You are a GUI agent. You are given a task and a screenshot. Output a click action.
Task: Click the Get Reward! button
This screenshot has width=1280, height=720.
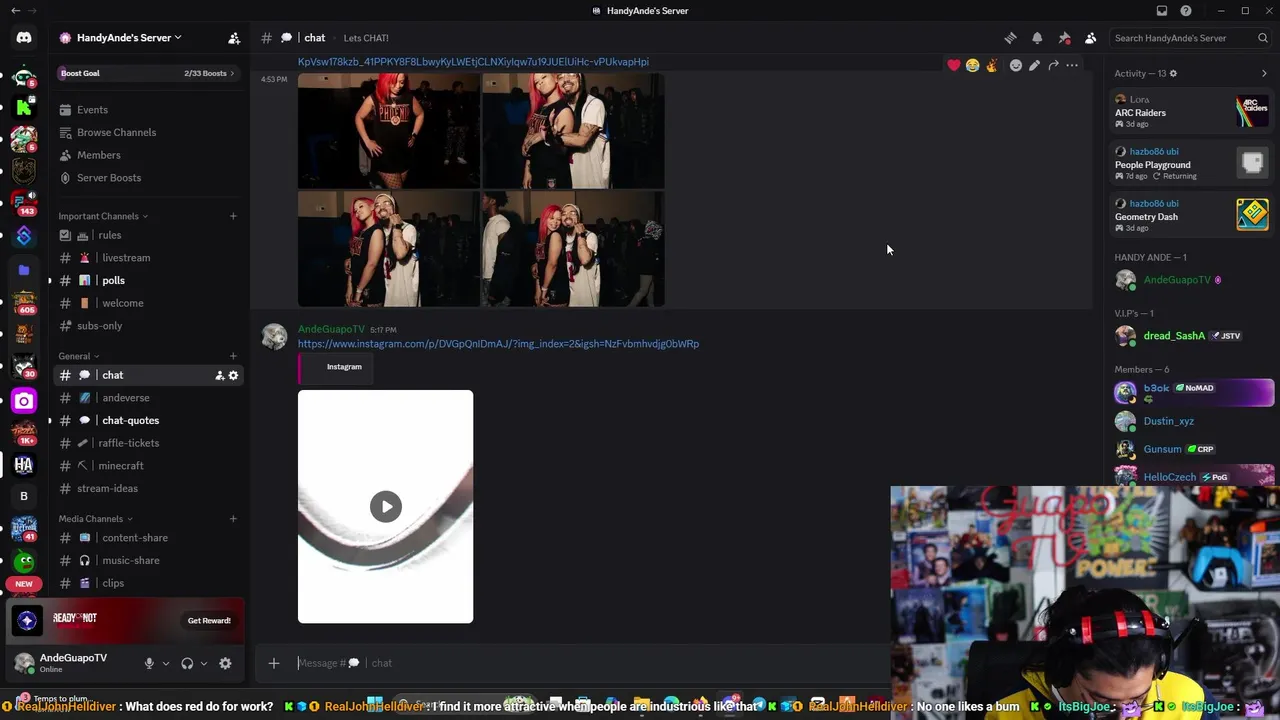pos(209,621)
